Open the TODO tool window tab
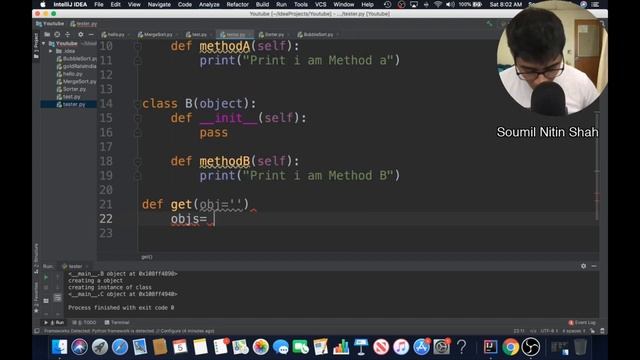The height and width of the screenshot is (360, 640). click(84, 322)
